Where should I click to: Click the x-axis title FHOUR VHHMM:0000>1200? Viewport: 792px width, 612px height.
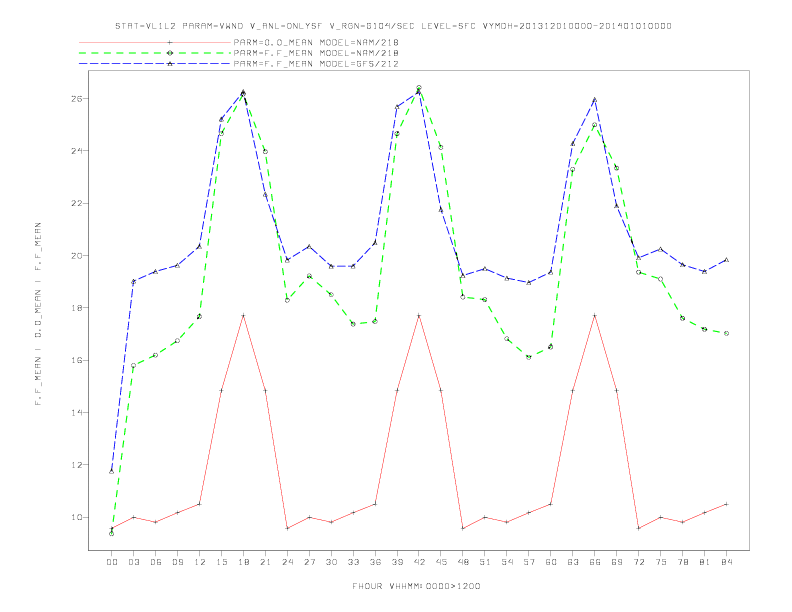[x=416, y=586]
